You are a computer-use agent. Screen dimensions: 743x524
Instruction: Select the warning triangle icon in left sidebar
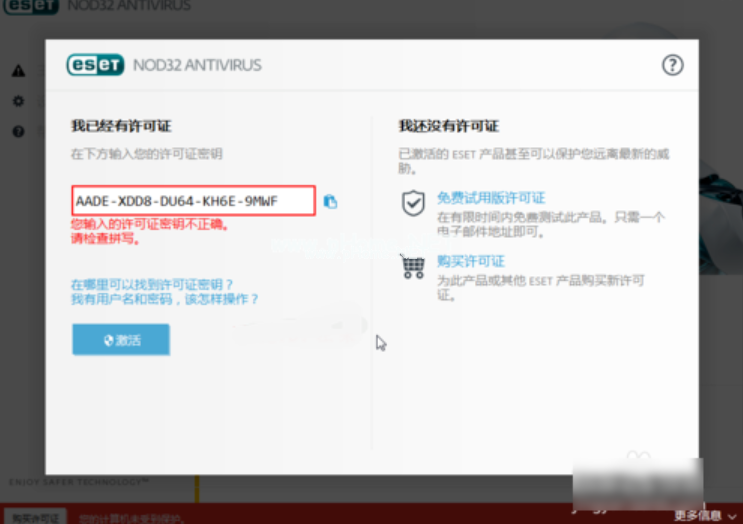(x=18, y=71)
